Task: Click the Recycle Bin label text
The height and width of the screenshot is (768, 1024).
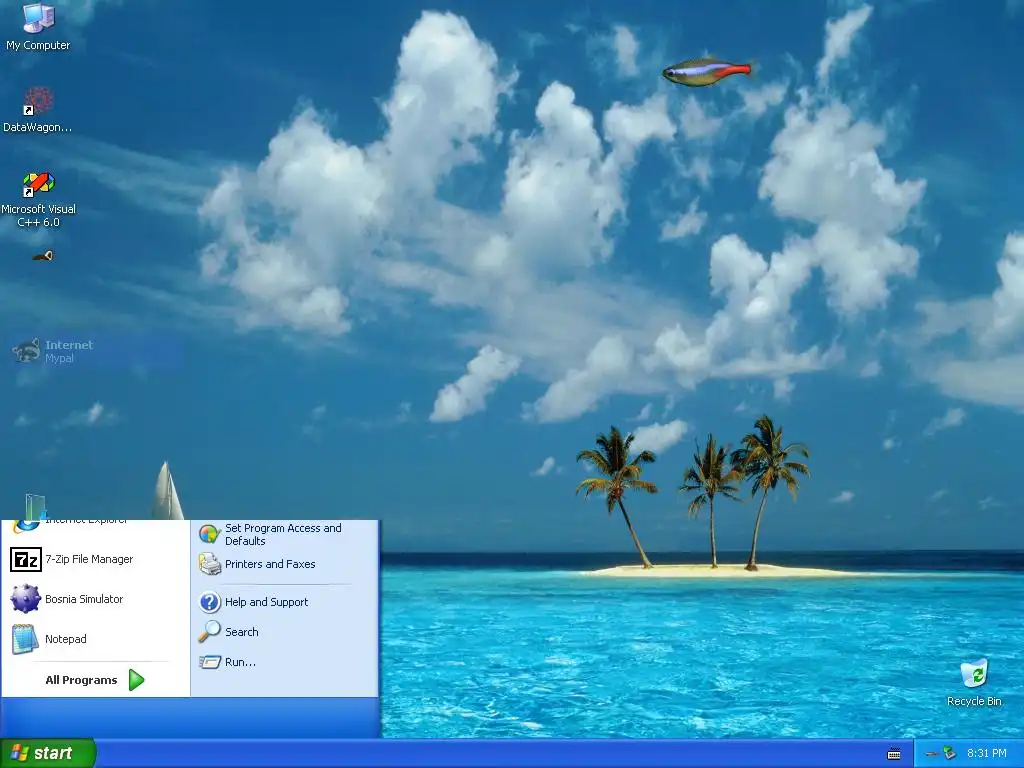Action: click(x=974, y=701)
